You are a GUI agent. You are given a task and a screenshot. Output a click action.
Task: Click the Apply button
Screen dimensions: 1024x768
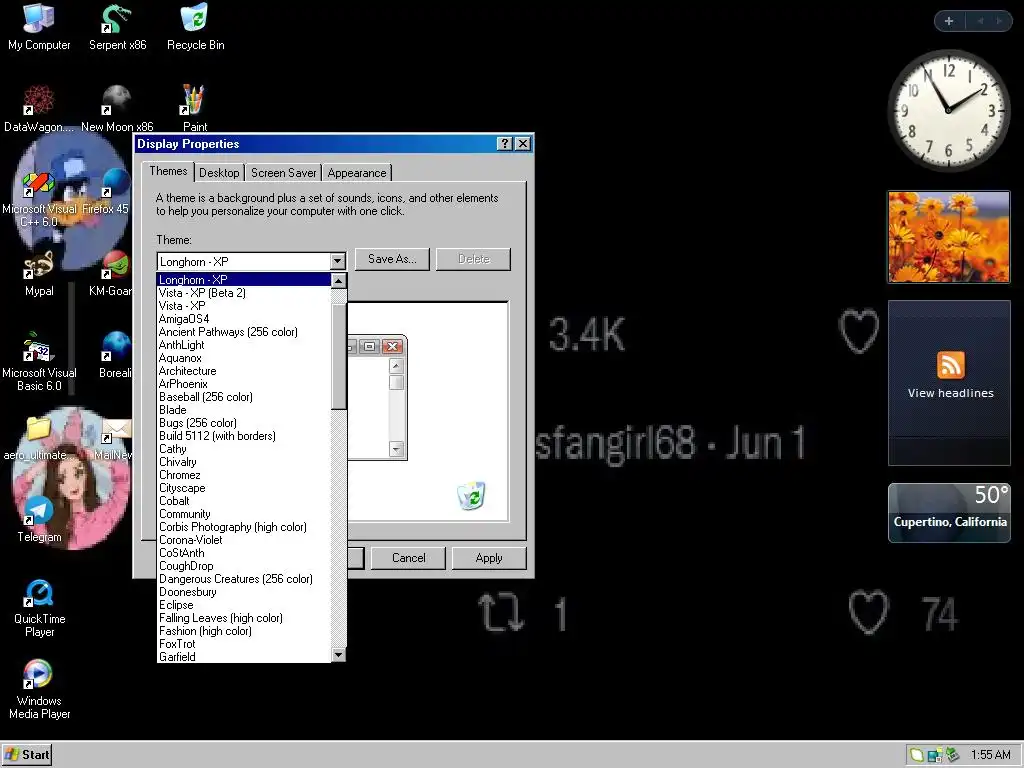click(x=488, y=558)
